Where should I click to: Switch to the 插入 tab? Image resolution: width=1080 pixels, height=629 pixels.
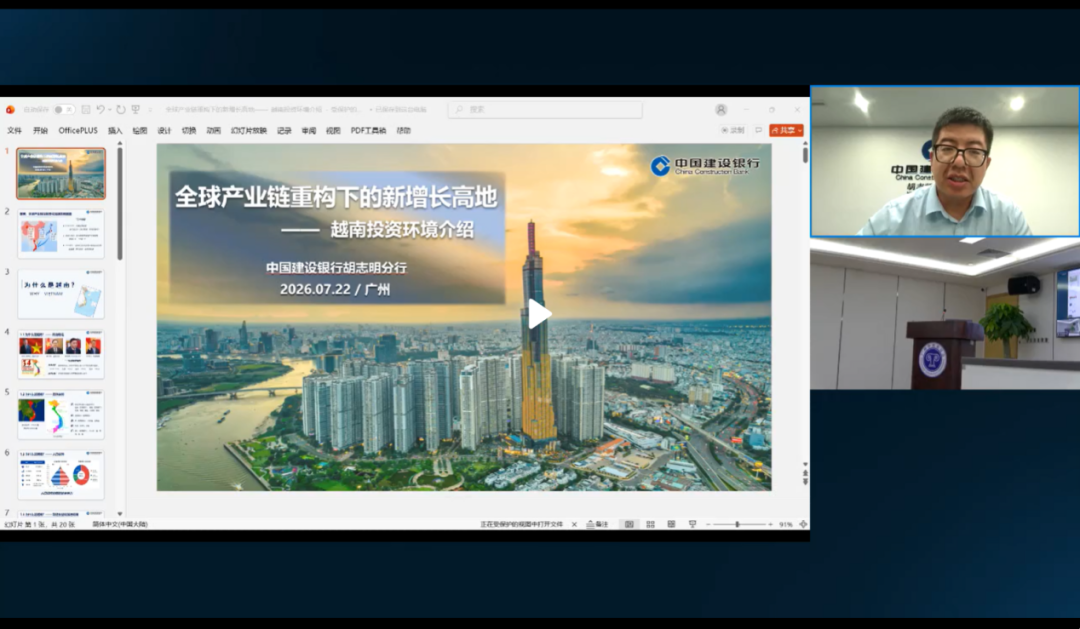[x=115, y=130]
